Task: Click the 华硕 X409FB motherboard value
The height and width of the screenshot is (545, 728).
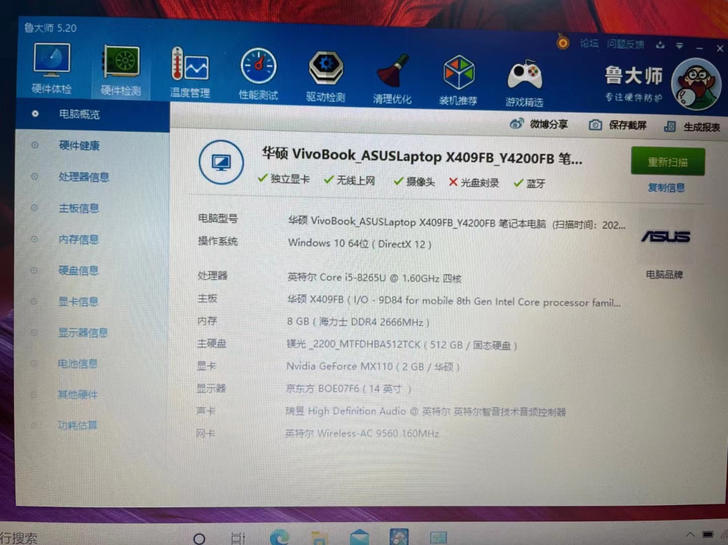Action: tap(454, 301)
